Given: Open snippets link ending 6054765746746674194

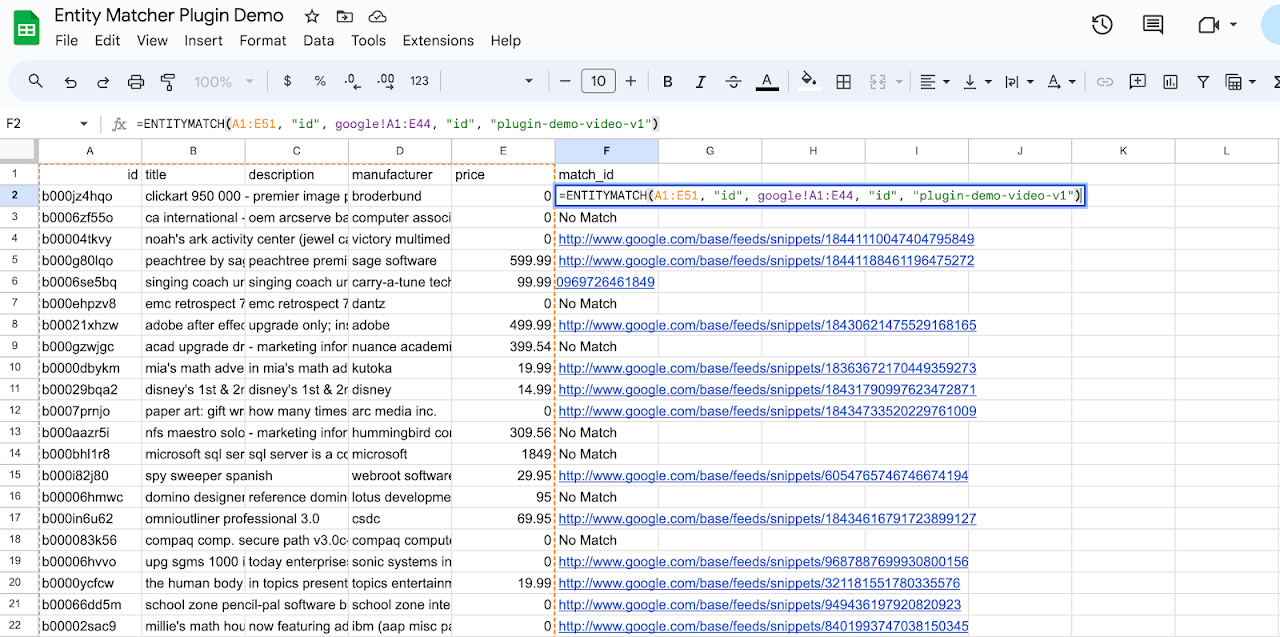Looking at the screenshot, I should tap(763, 476).
